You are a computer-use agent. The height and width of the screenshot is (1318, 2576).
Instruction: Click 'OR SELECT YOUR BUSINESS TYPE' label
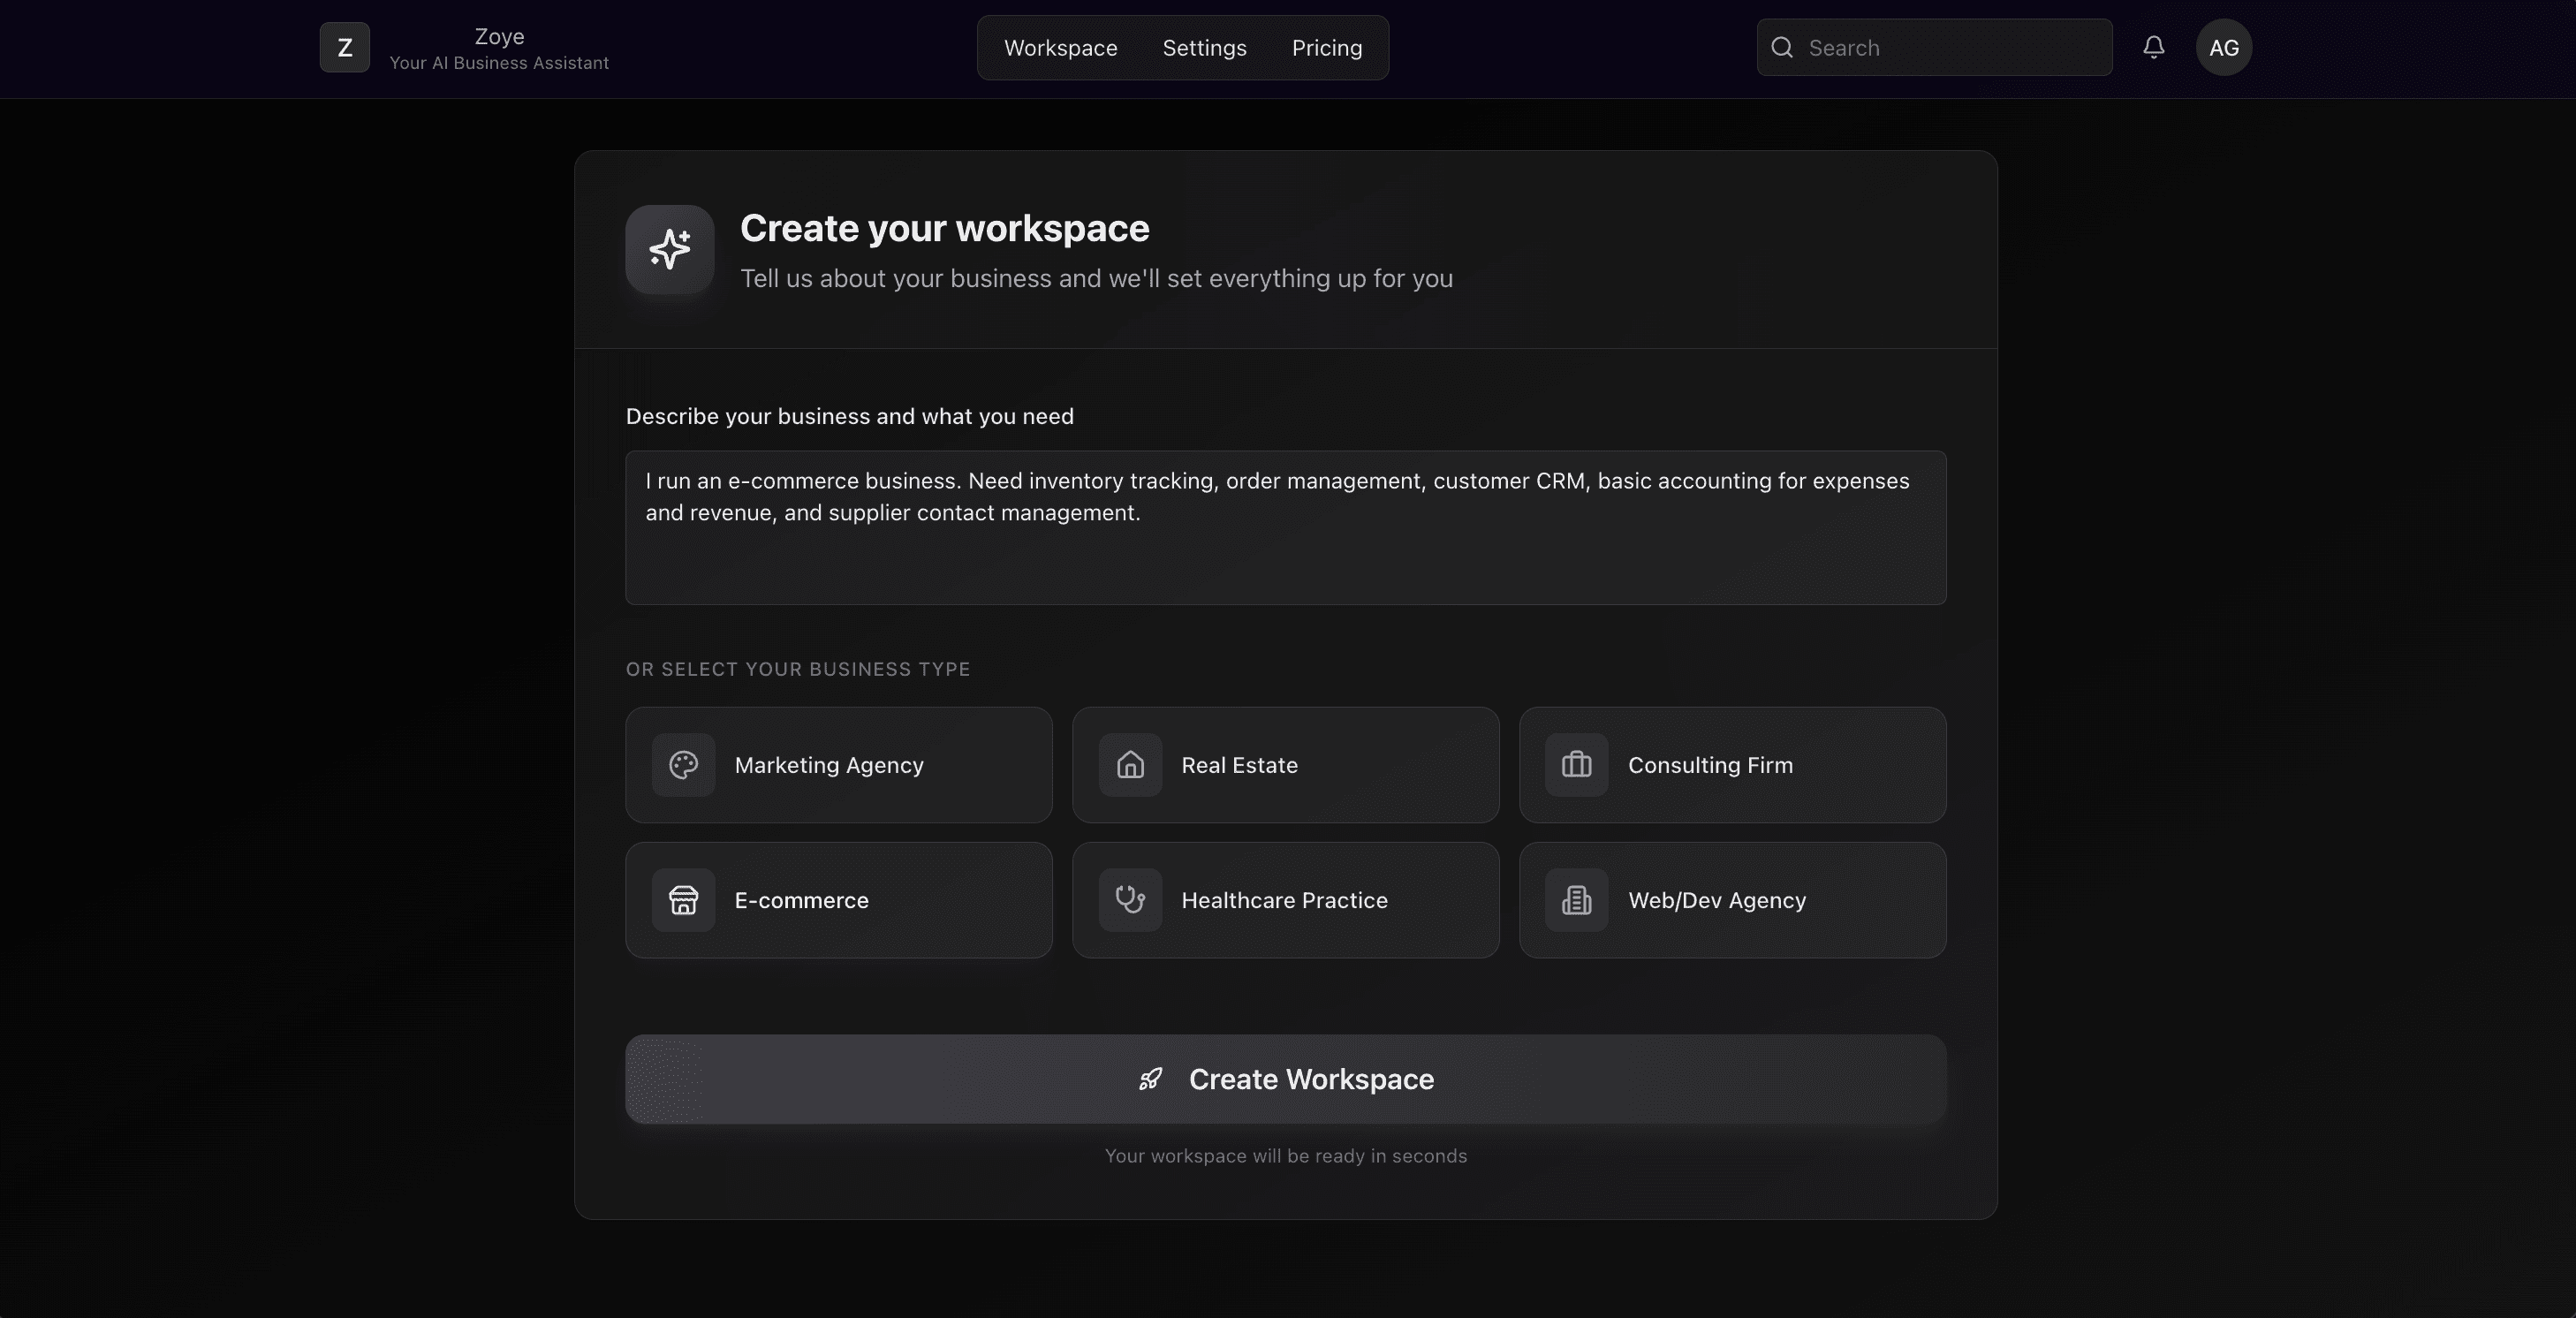[798, 669]
